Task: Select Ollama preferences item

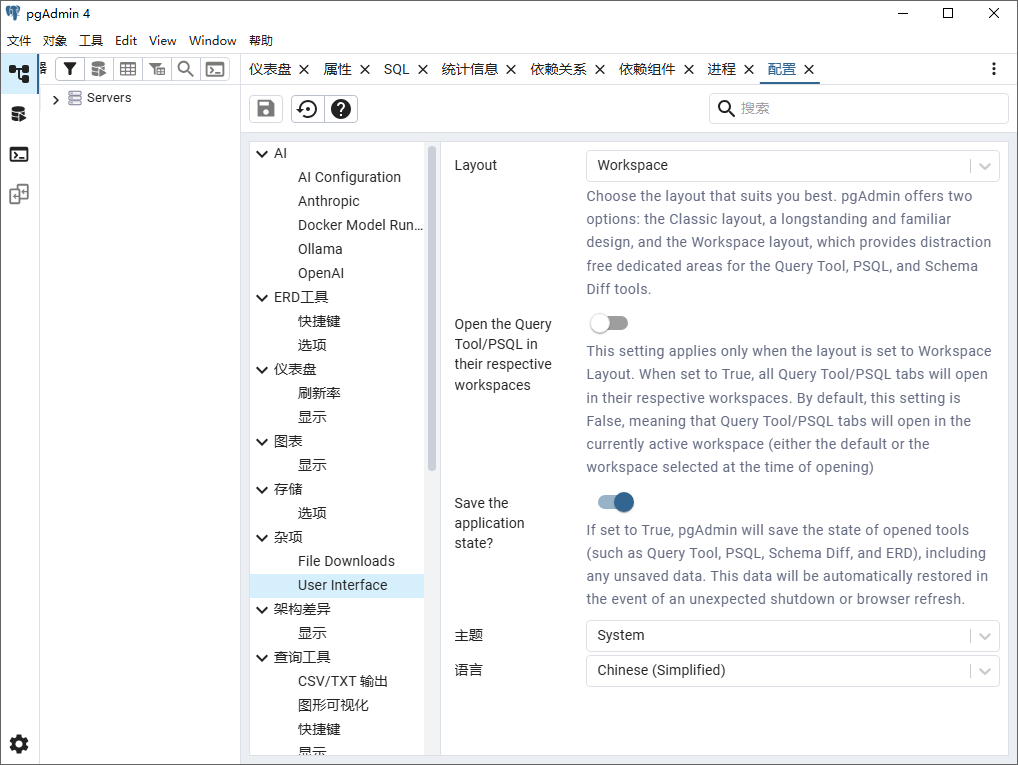Action: click(320, 249)
